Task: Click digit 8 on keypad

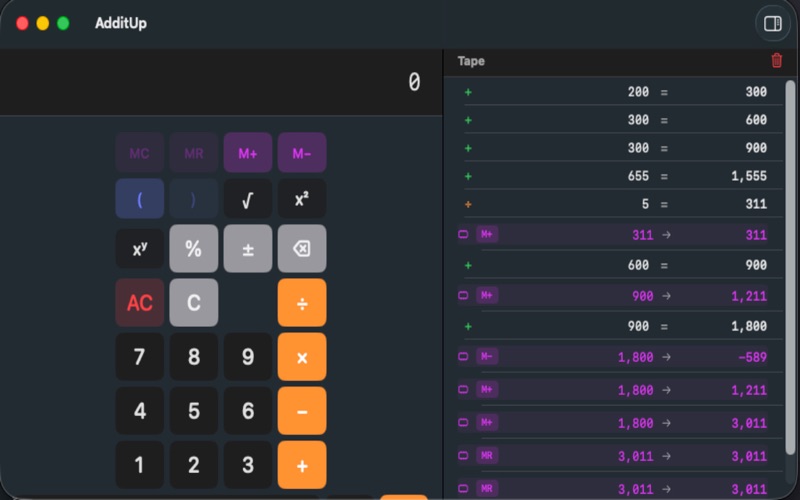Action: tap(194, 357)
